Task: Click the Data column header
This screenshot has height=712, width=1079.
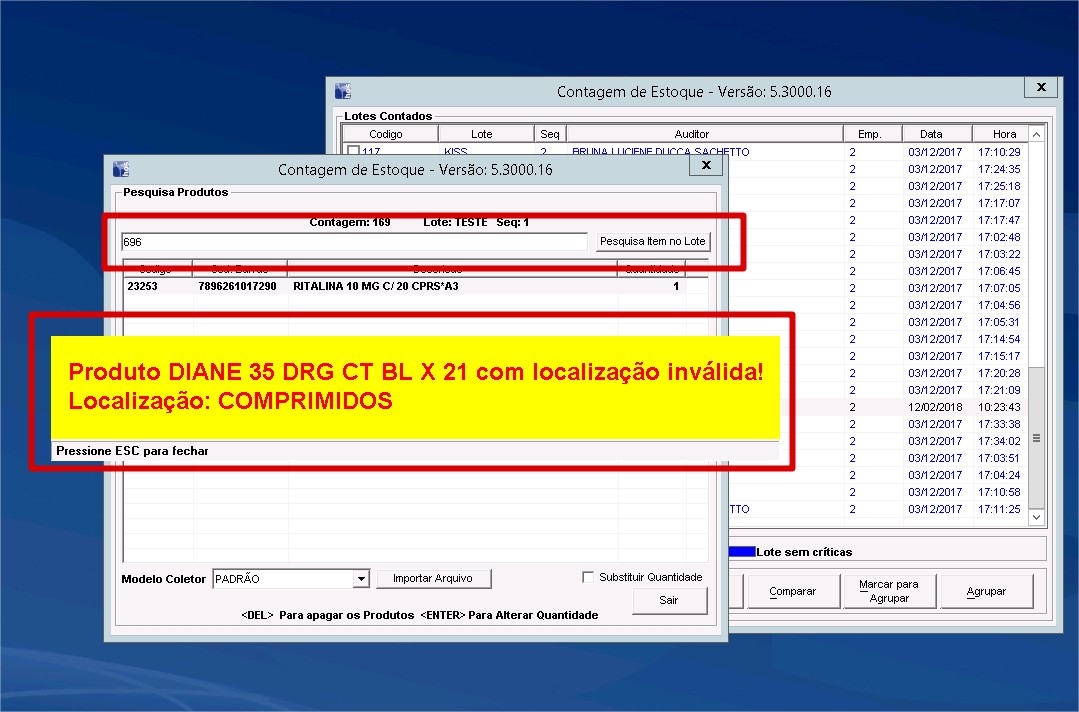Action: 931,134
